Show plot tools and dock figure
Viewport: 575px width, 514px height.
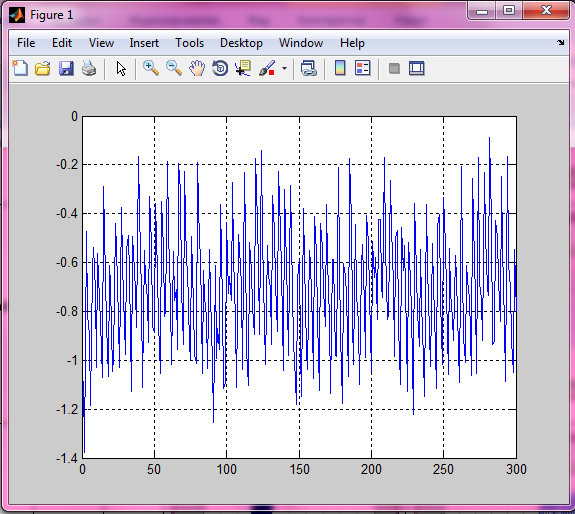(x=417, y=68)
